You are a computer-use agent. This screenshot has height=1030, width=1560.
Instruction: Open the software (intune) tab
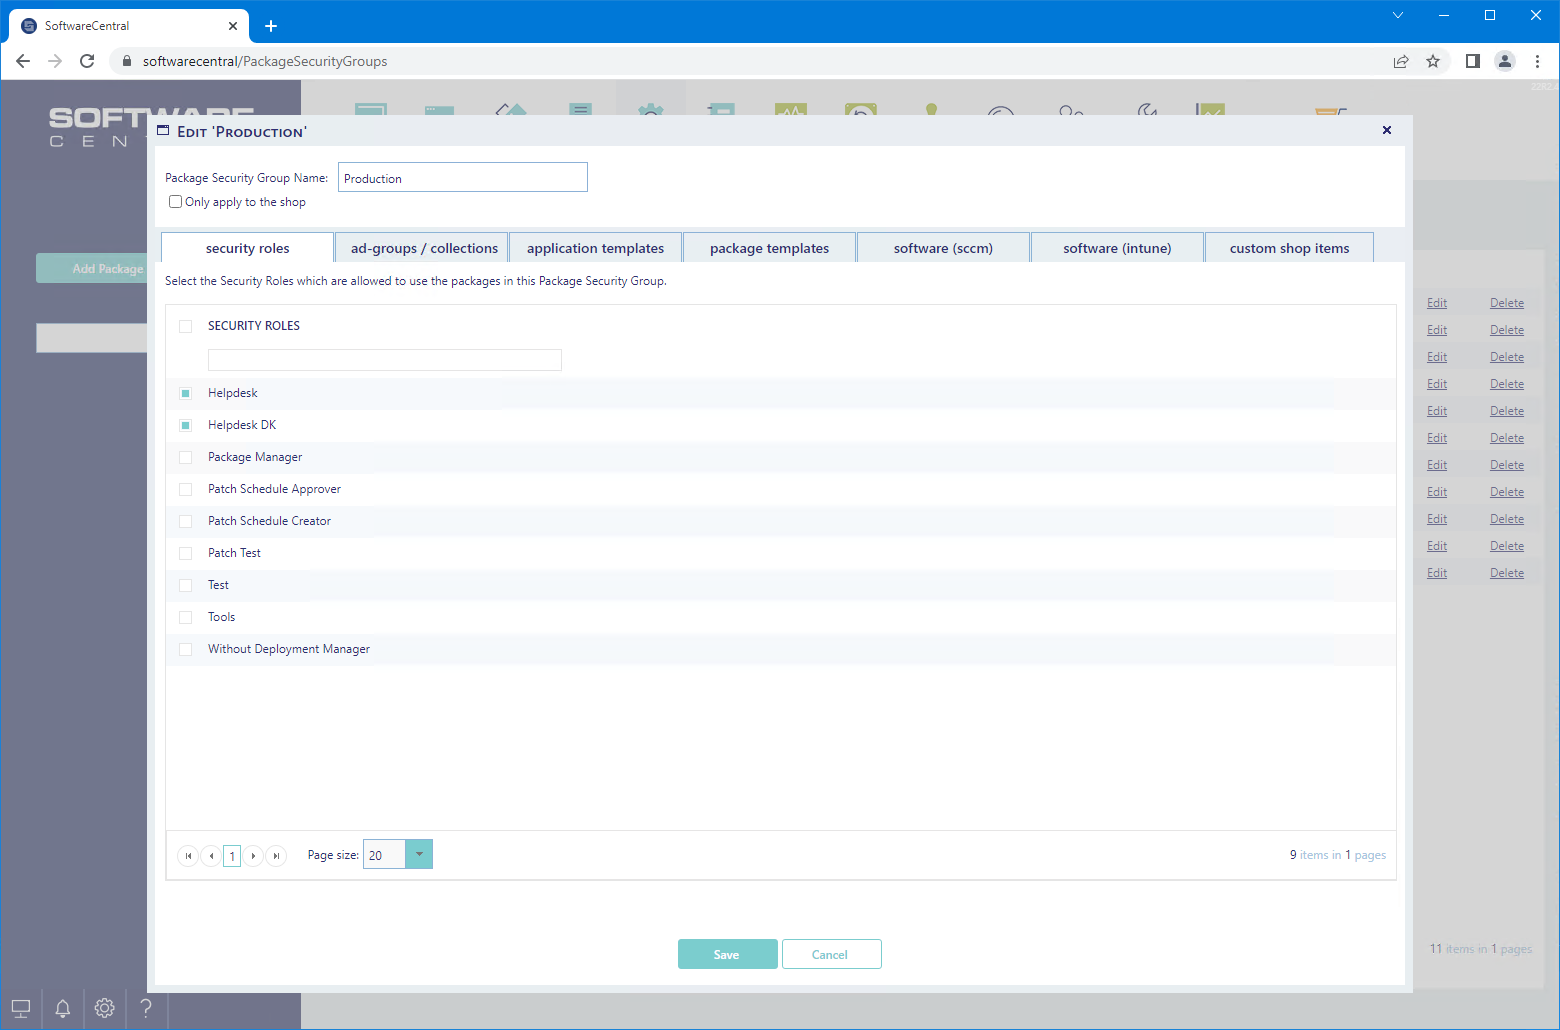[1117, 248]
